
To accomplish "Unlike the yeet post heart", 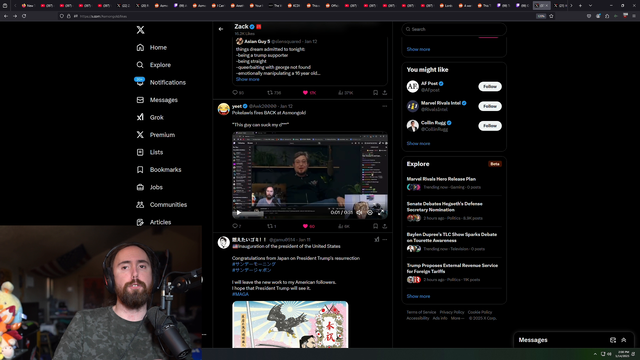I will click(305, 226).
